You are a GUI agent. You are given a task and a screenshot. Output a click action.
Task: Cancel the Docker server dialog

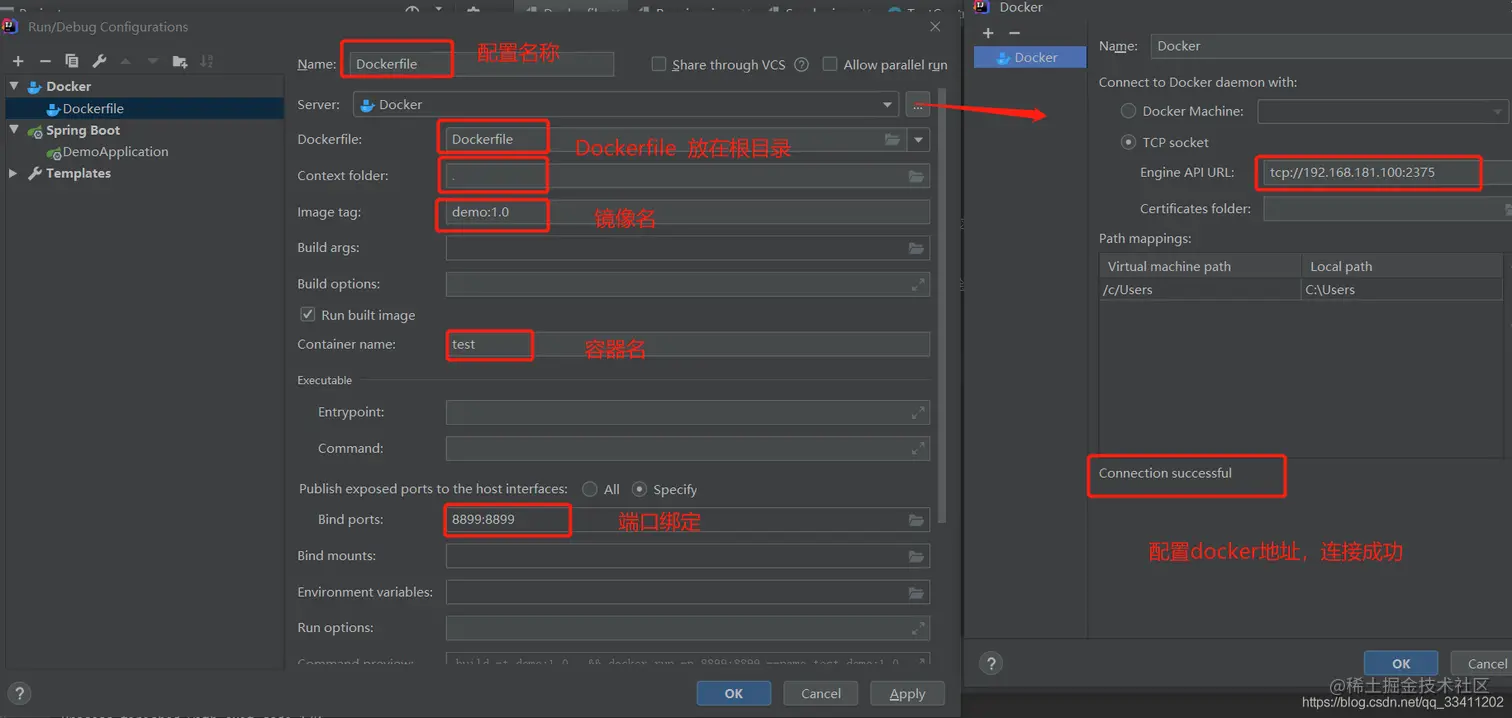1481,663
